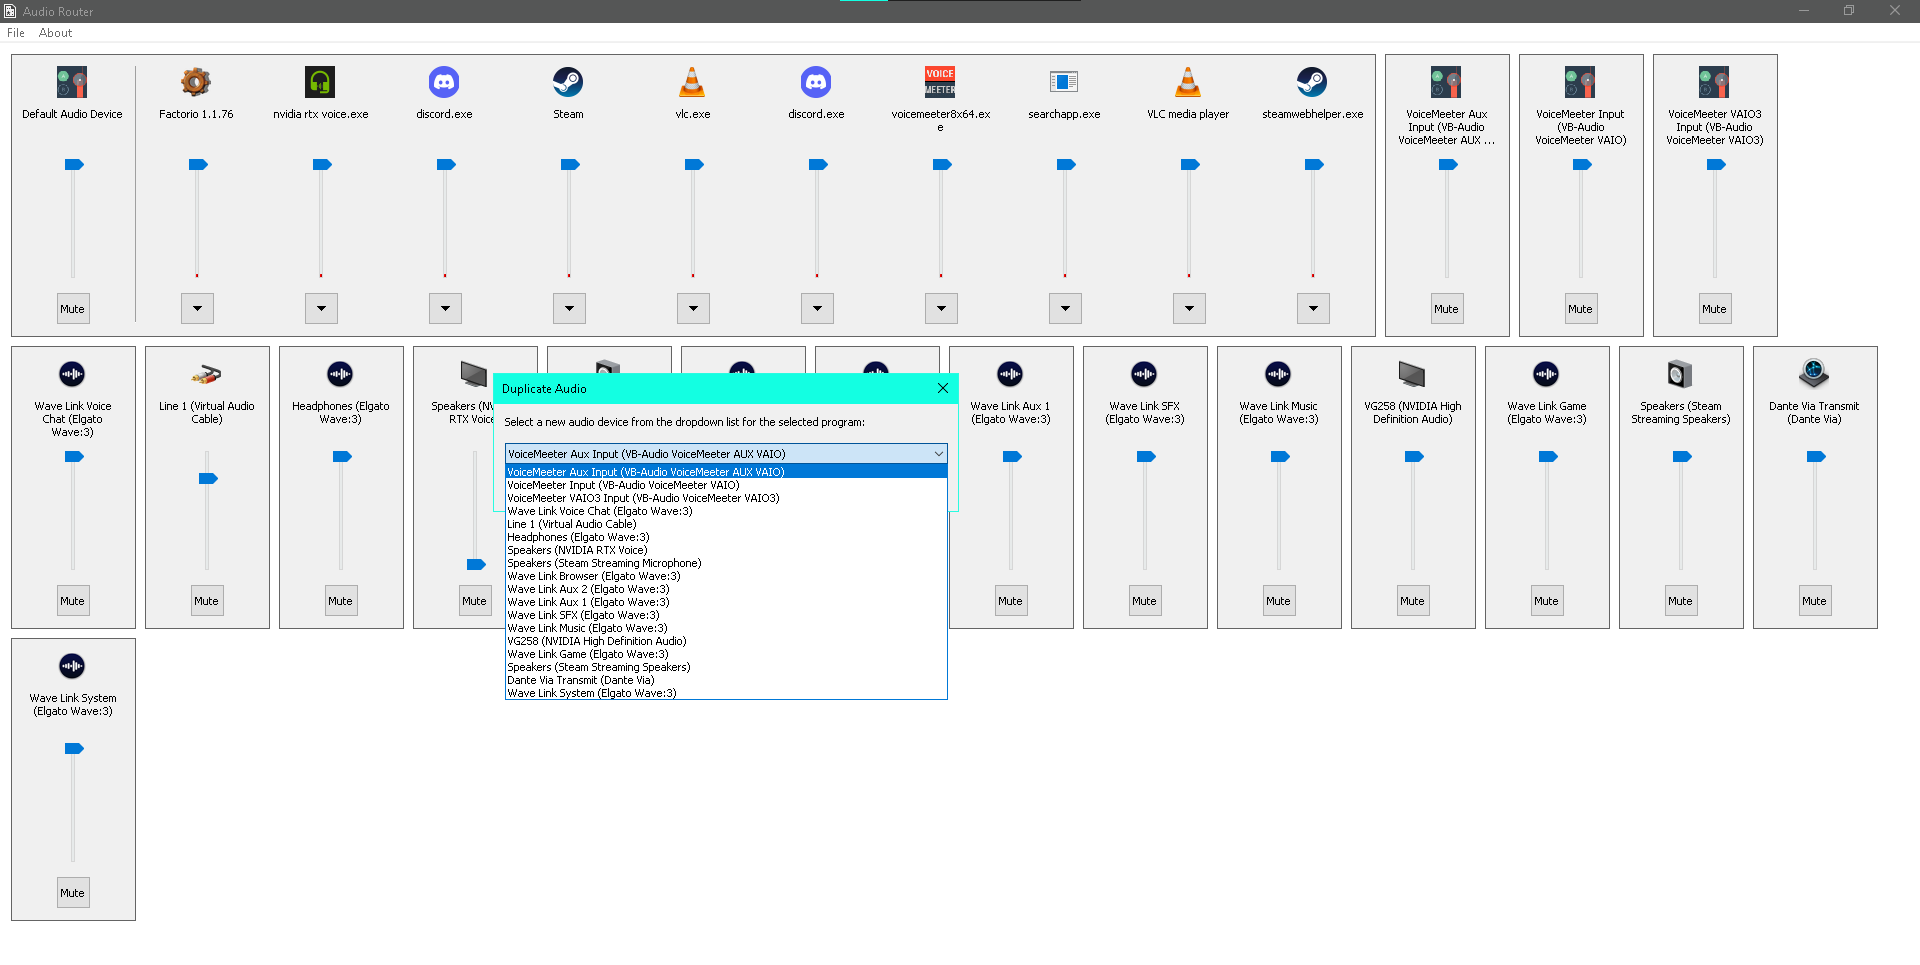This screenshot has height=965, width=1920.
Task: Mute Steam Streaming Speakers device
Action: click(x=1681, y=601)
